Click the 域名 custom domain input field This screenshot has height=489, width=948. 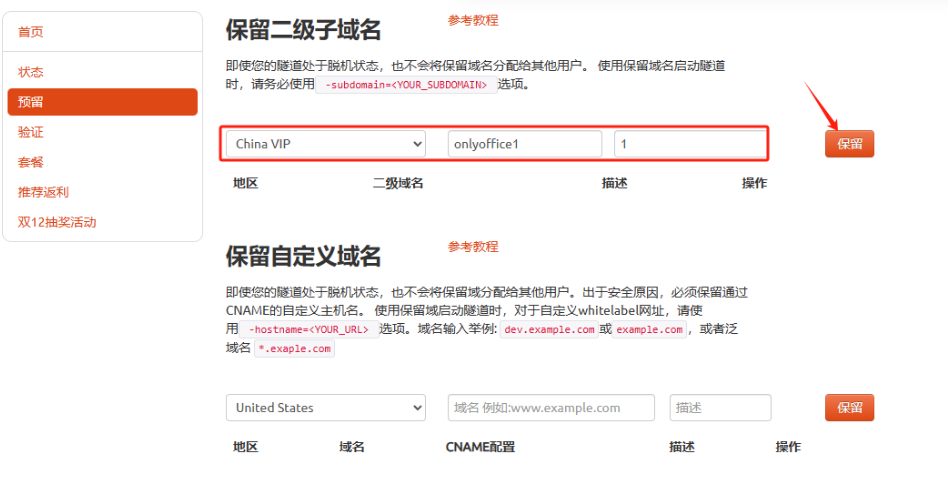click(x=550, y=408)
